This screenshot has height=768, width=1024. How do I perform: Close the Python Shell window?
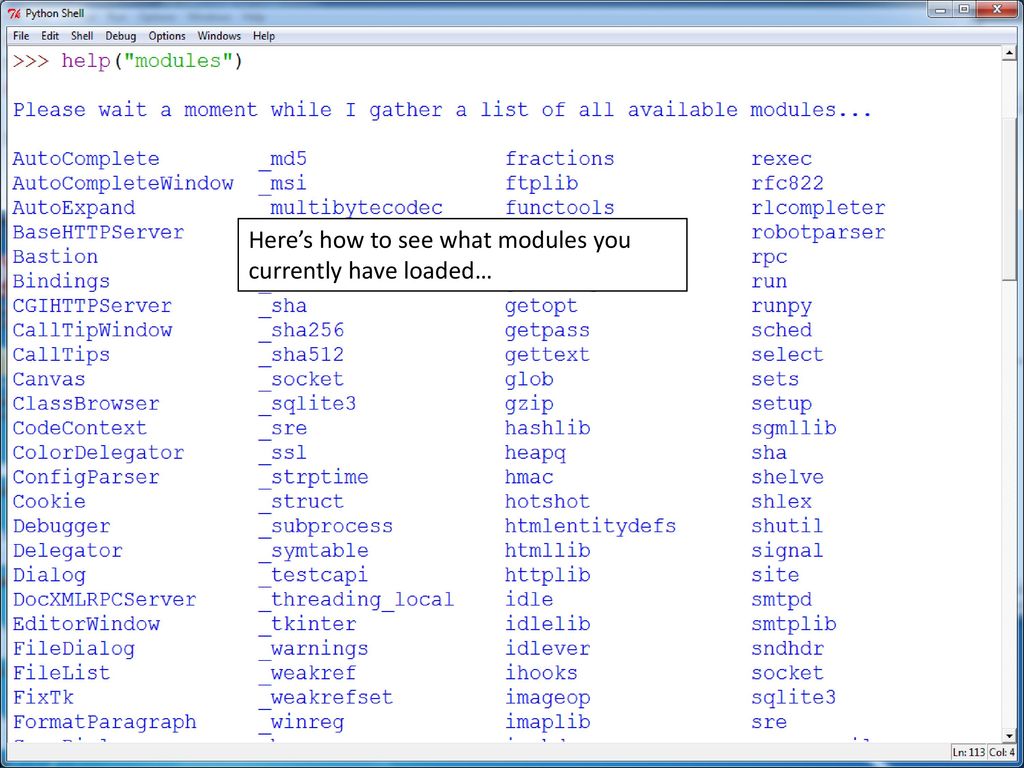tap(997, 10)
